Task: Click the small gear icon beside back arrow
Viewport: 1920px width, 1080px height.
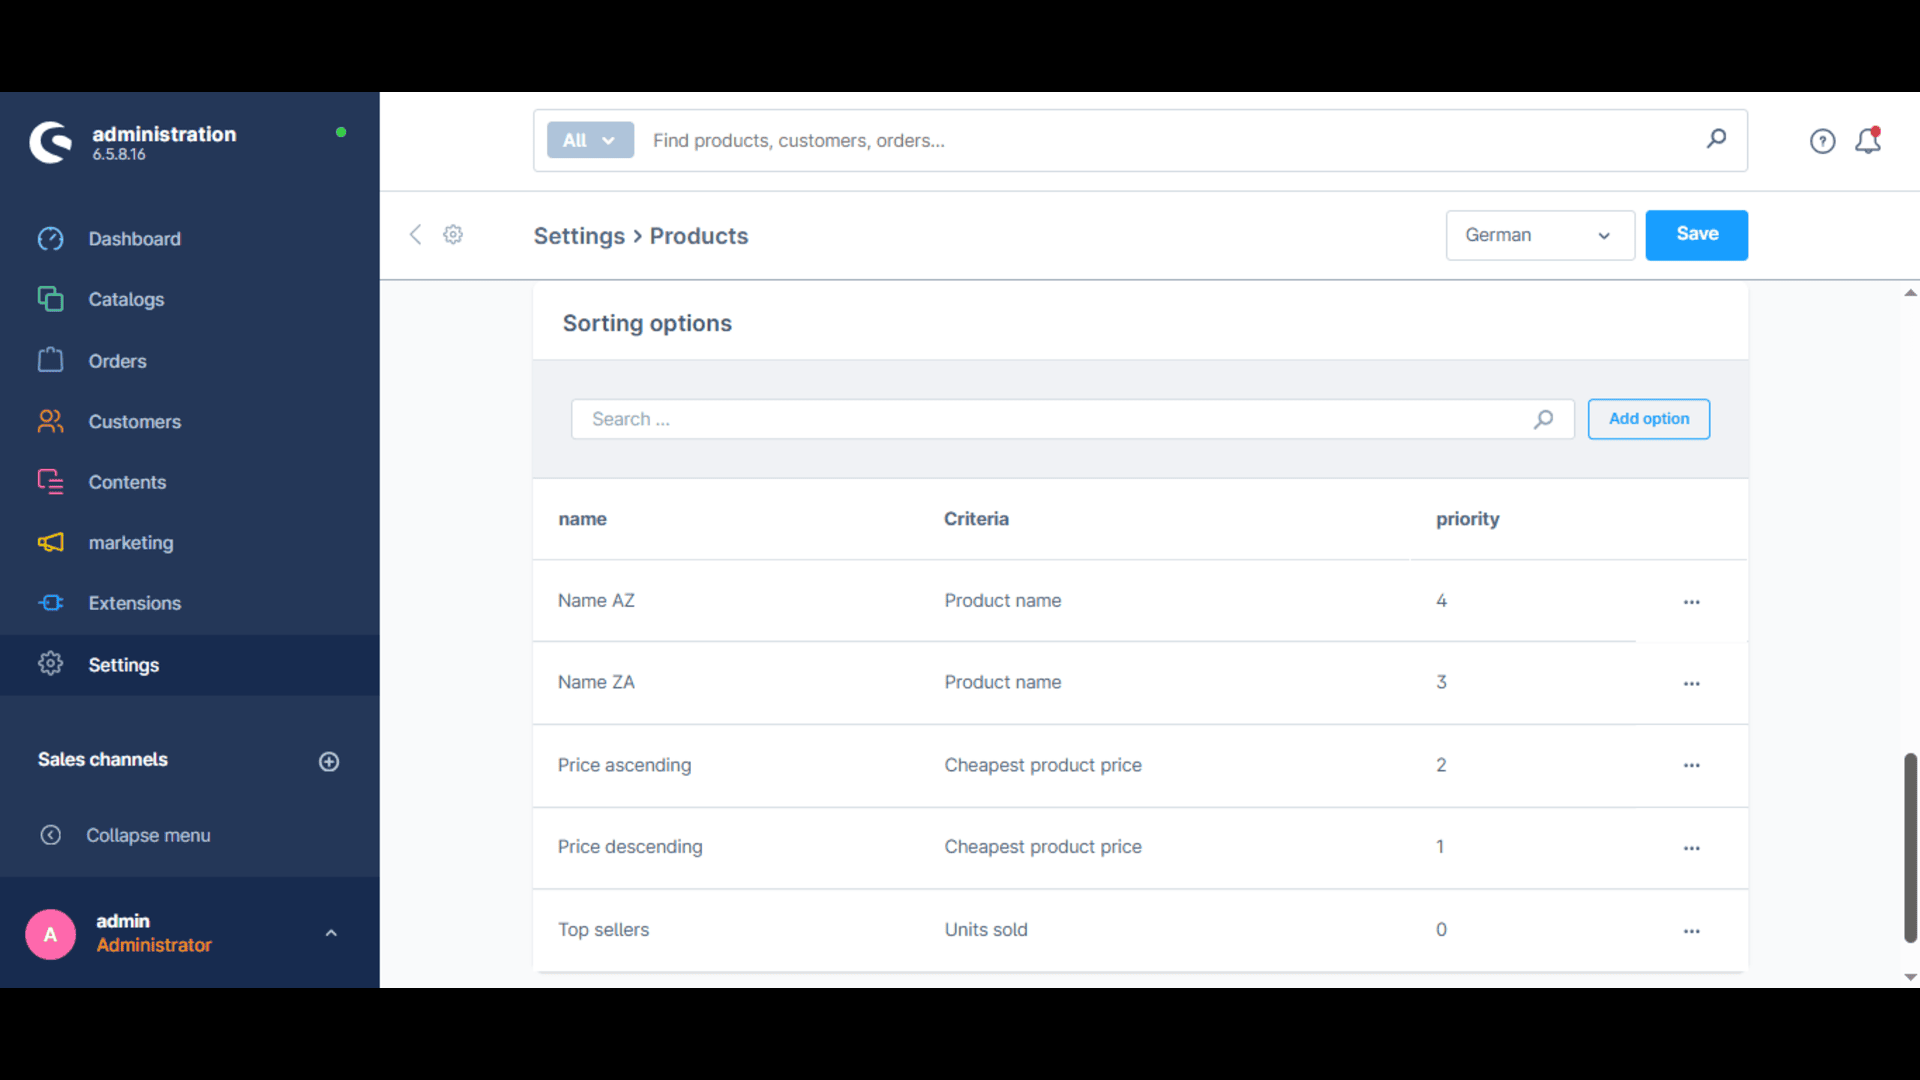Action: (453, 234)
